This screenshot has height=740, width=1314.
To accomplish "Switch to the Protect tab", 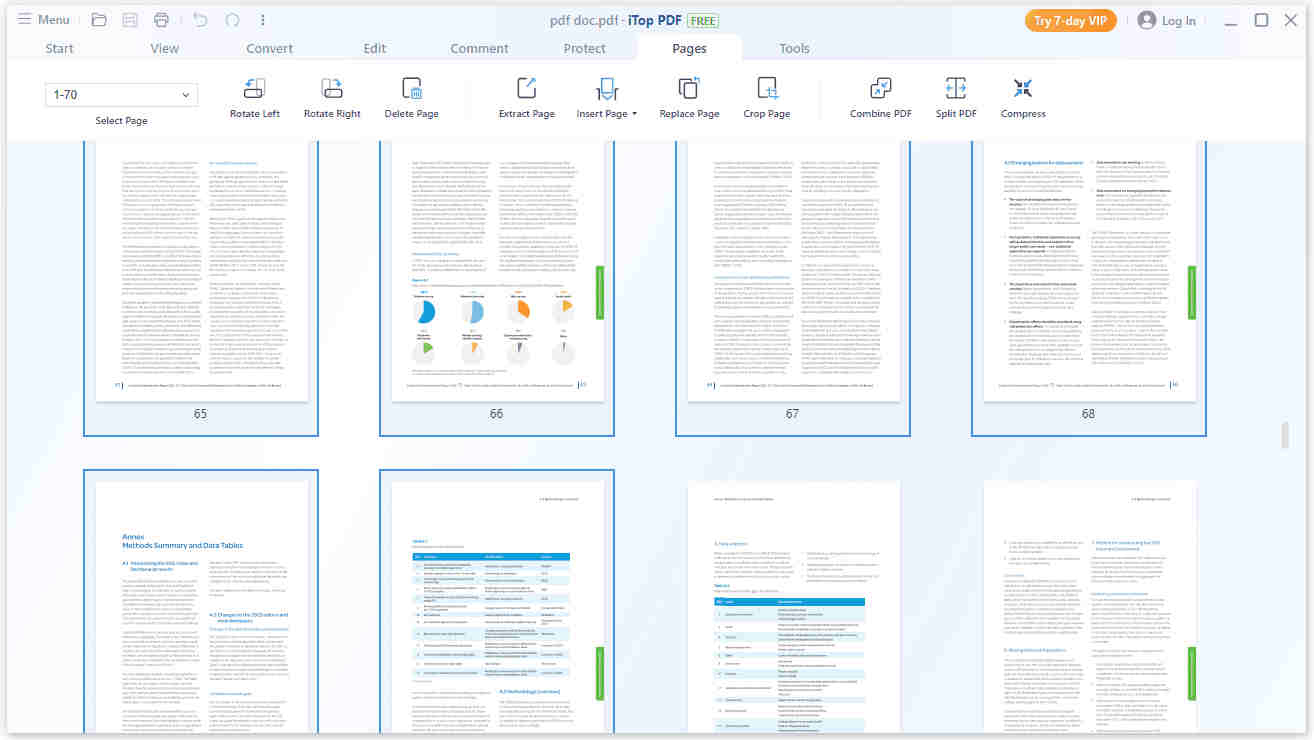I will (584, 48).
